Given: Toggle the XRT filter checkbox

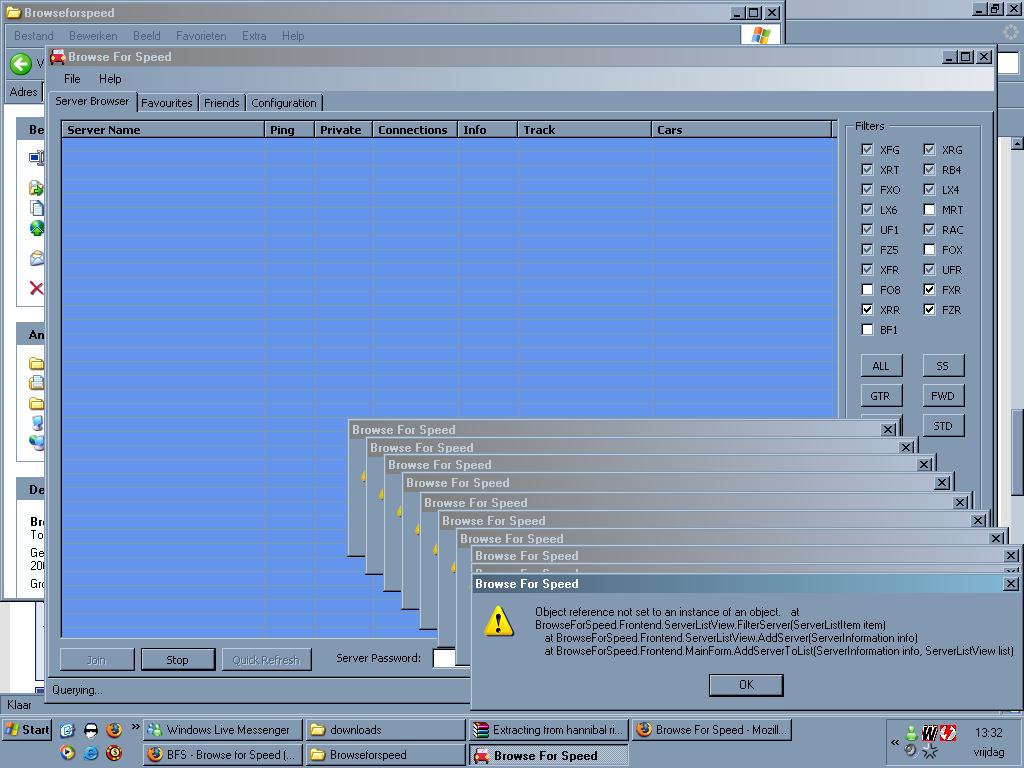Looking at the screenshot, I should click(867, 170).
